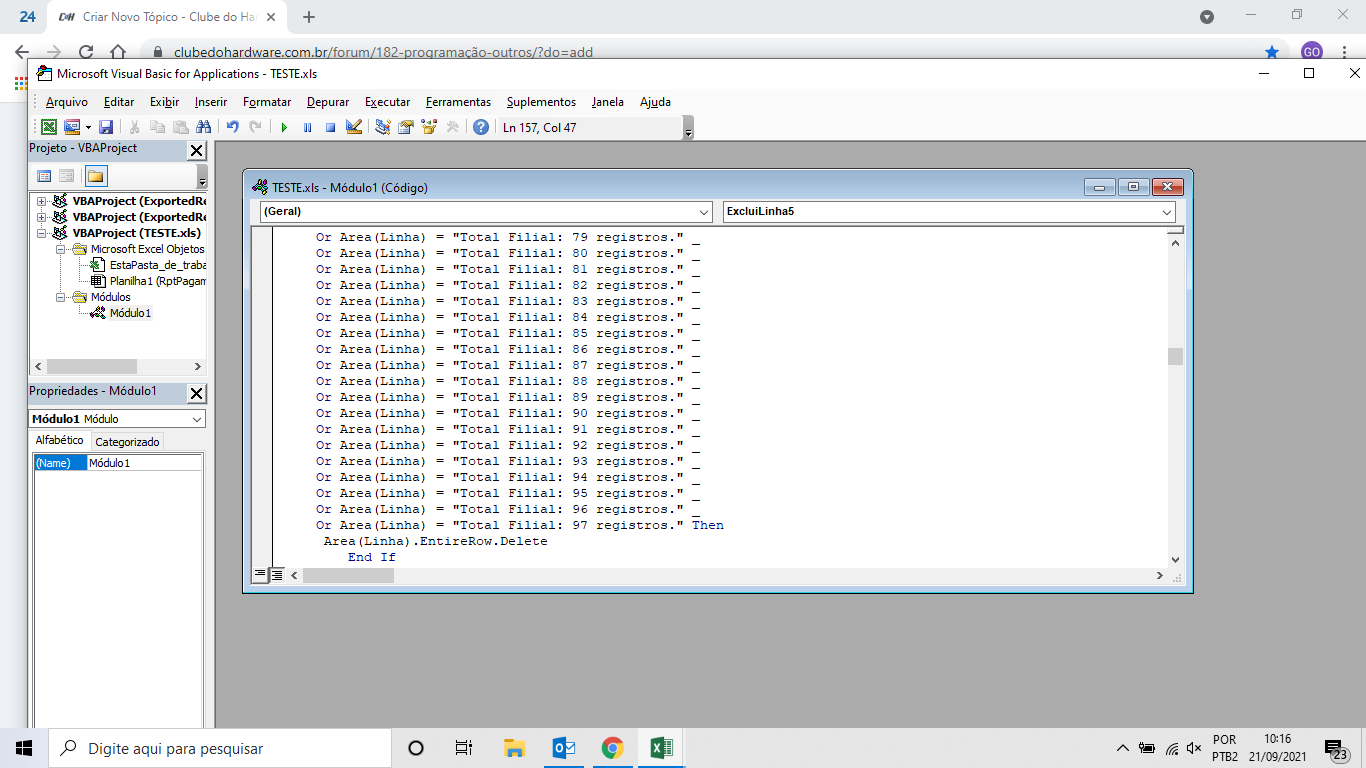Run the macro with the green play icon
This screenshot has width=1366, height=768.
pos(284,127)
